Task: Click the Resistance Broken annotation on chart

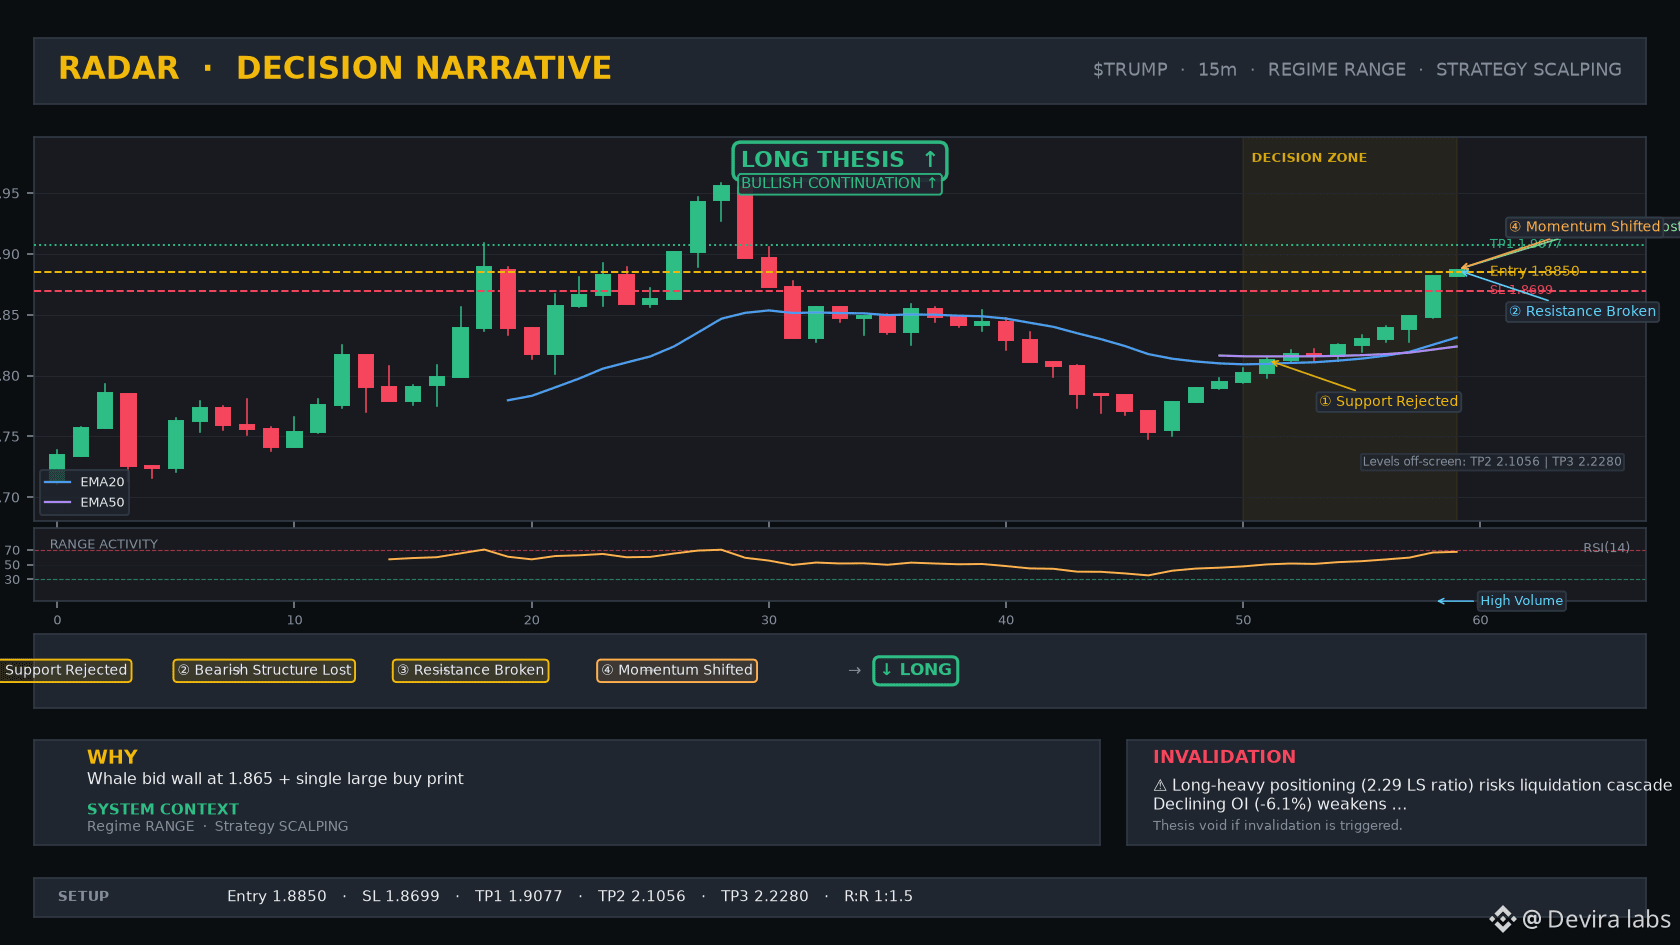Action: pos(1582,312)
